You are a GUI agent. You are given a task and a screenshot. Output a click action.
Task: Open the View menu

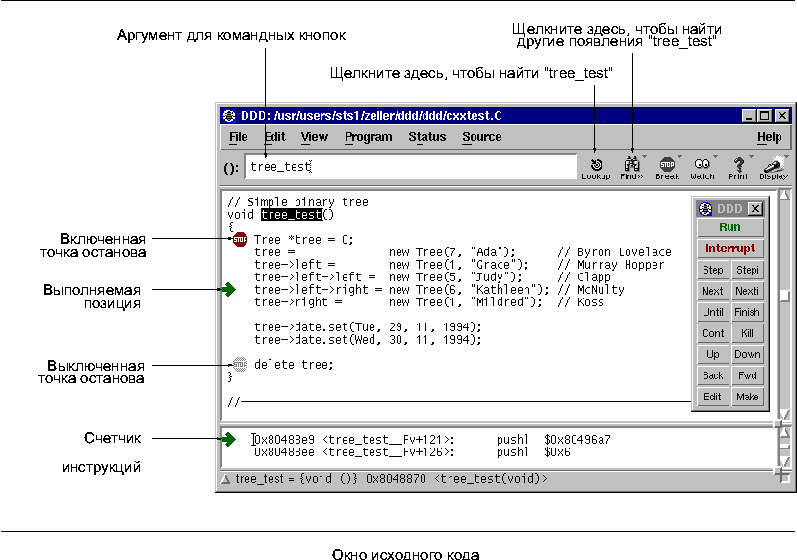click(314, 137)
